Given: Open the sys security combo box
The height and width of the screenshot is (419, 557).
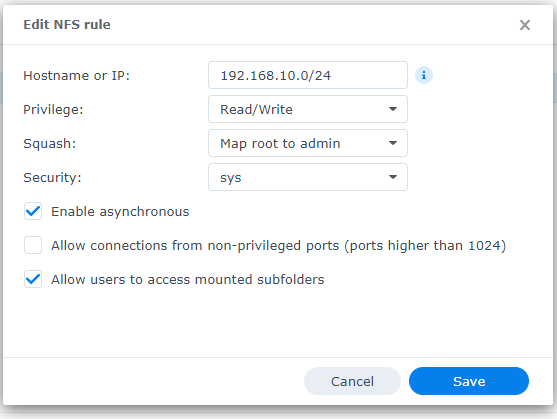Looking at the screenshot, I should [x=308, y=177].
